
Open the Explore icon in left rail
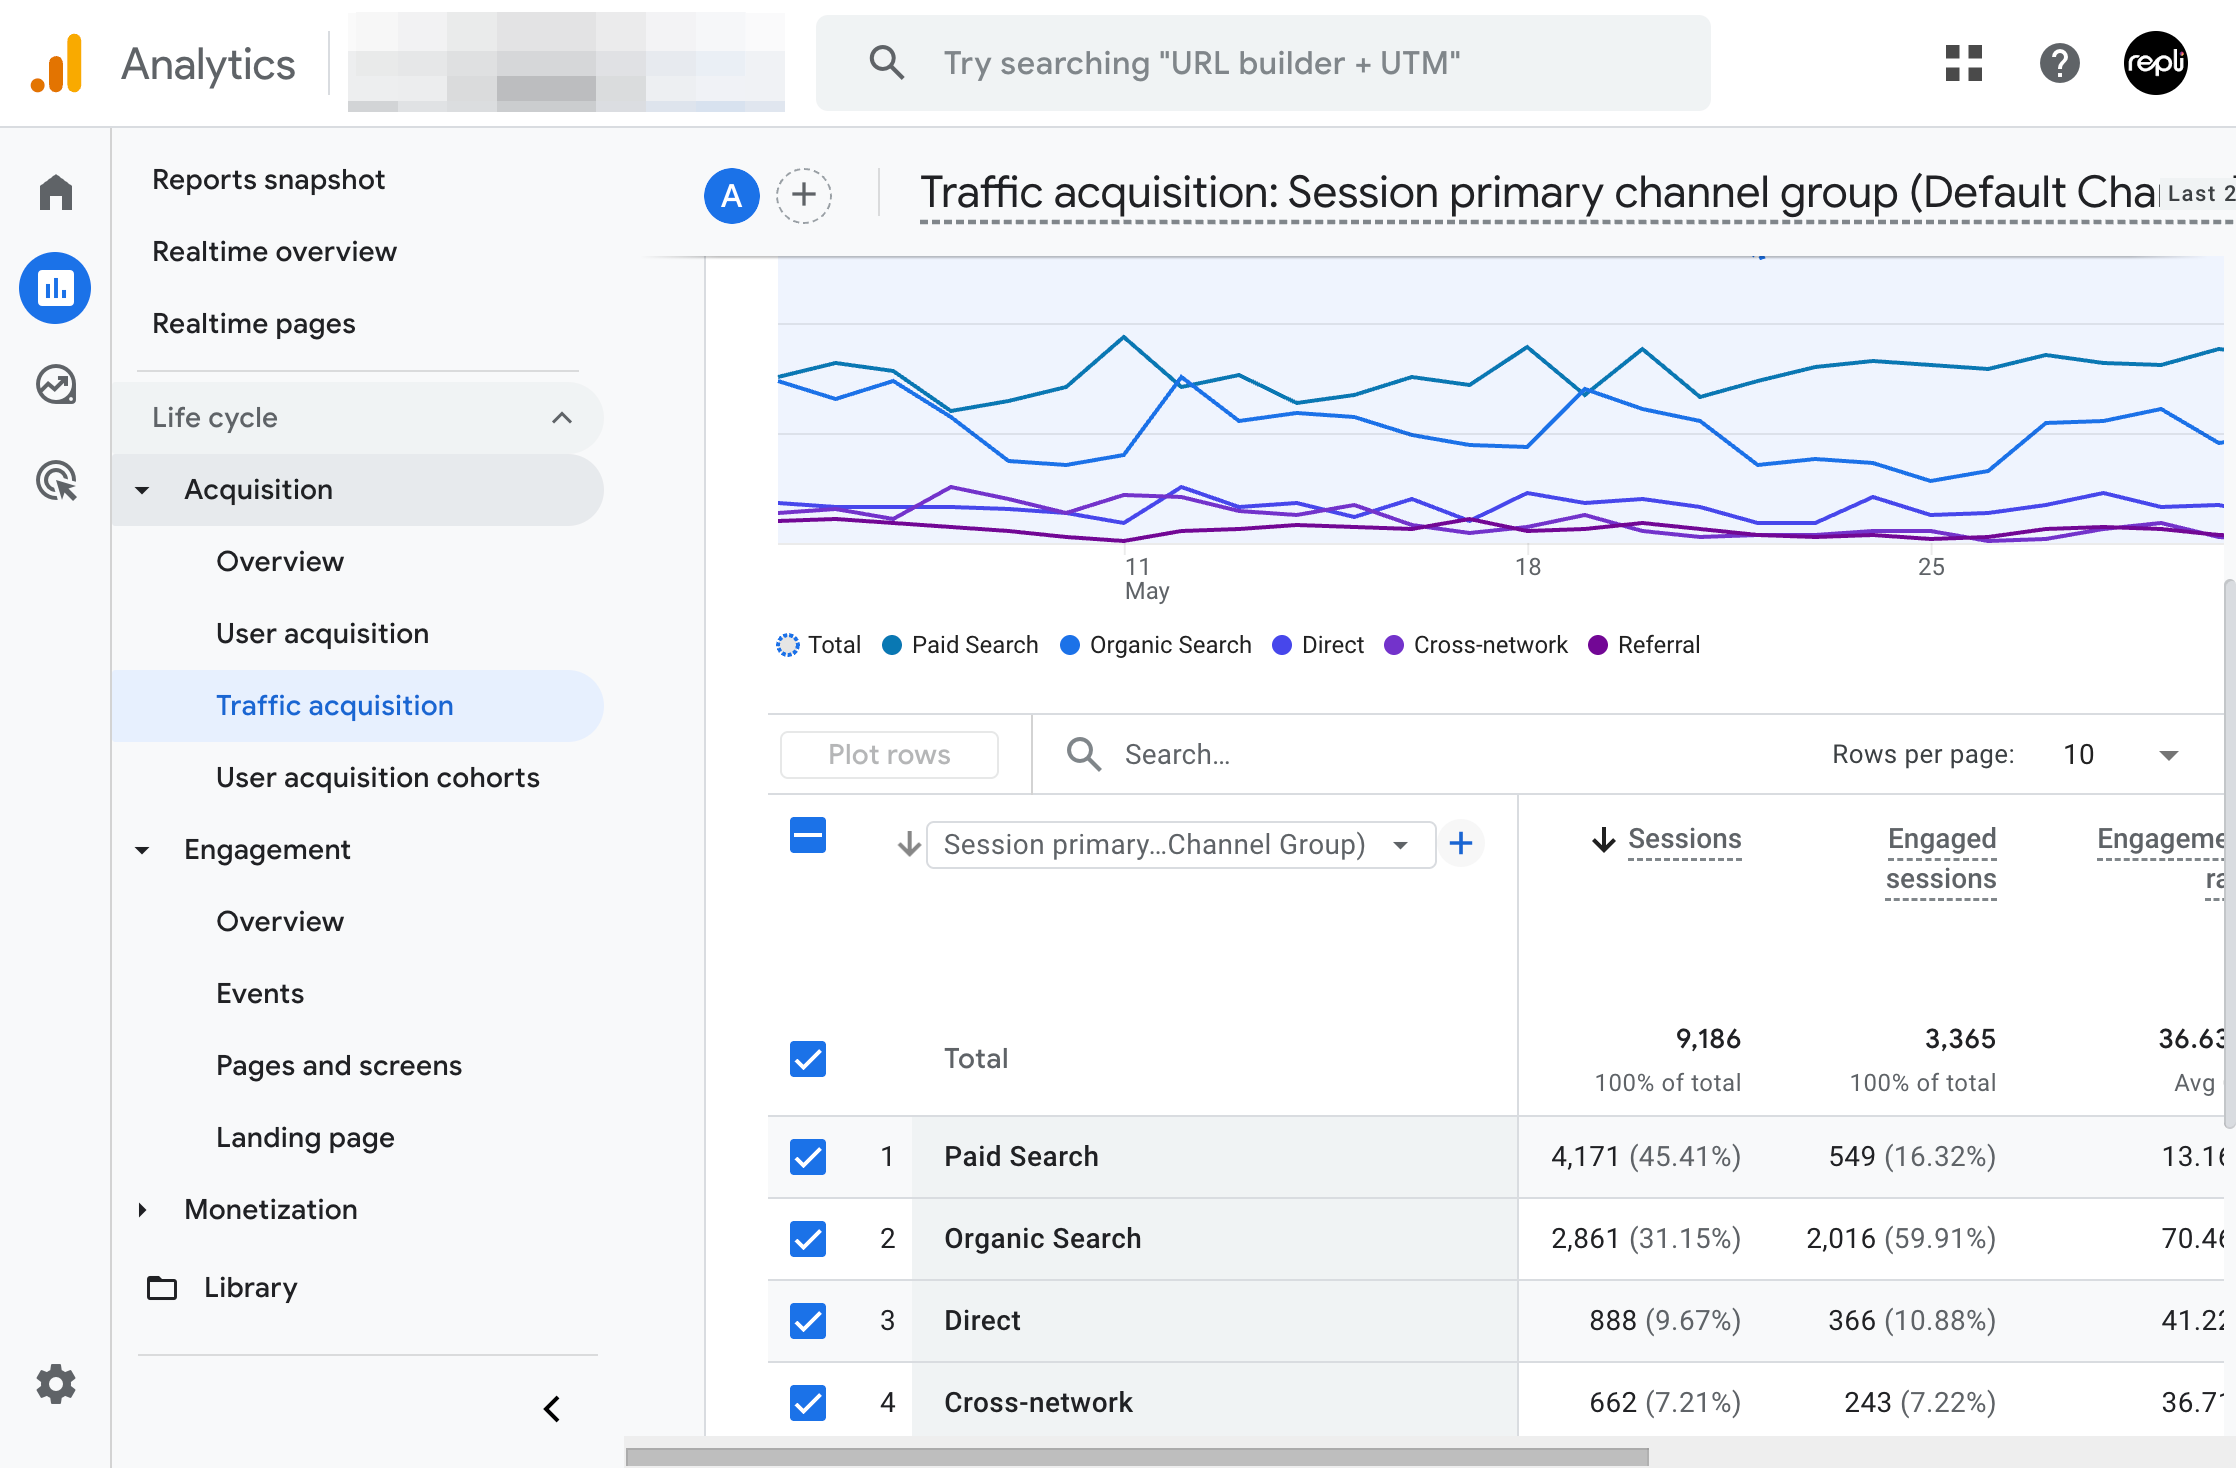(56, 384)
